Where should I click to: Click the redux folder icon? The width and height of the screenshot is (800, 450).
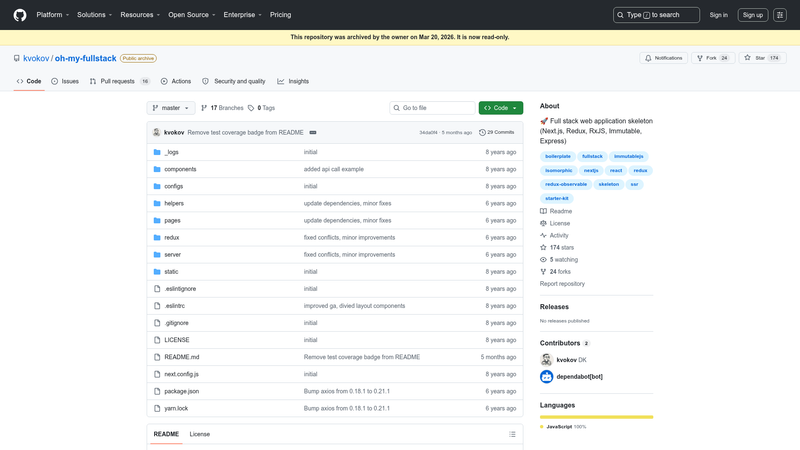tap(157, 237)
